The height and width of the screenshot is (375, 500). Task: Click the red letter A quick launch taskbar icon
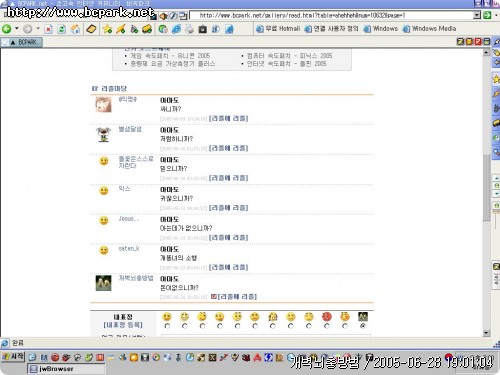(257, 358)
